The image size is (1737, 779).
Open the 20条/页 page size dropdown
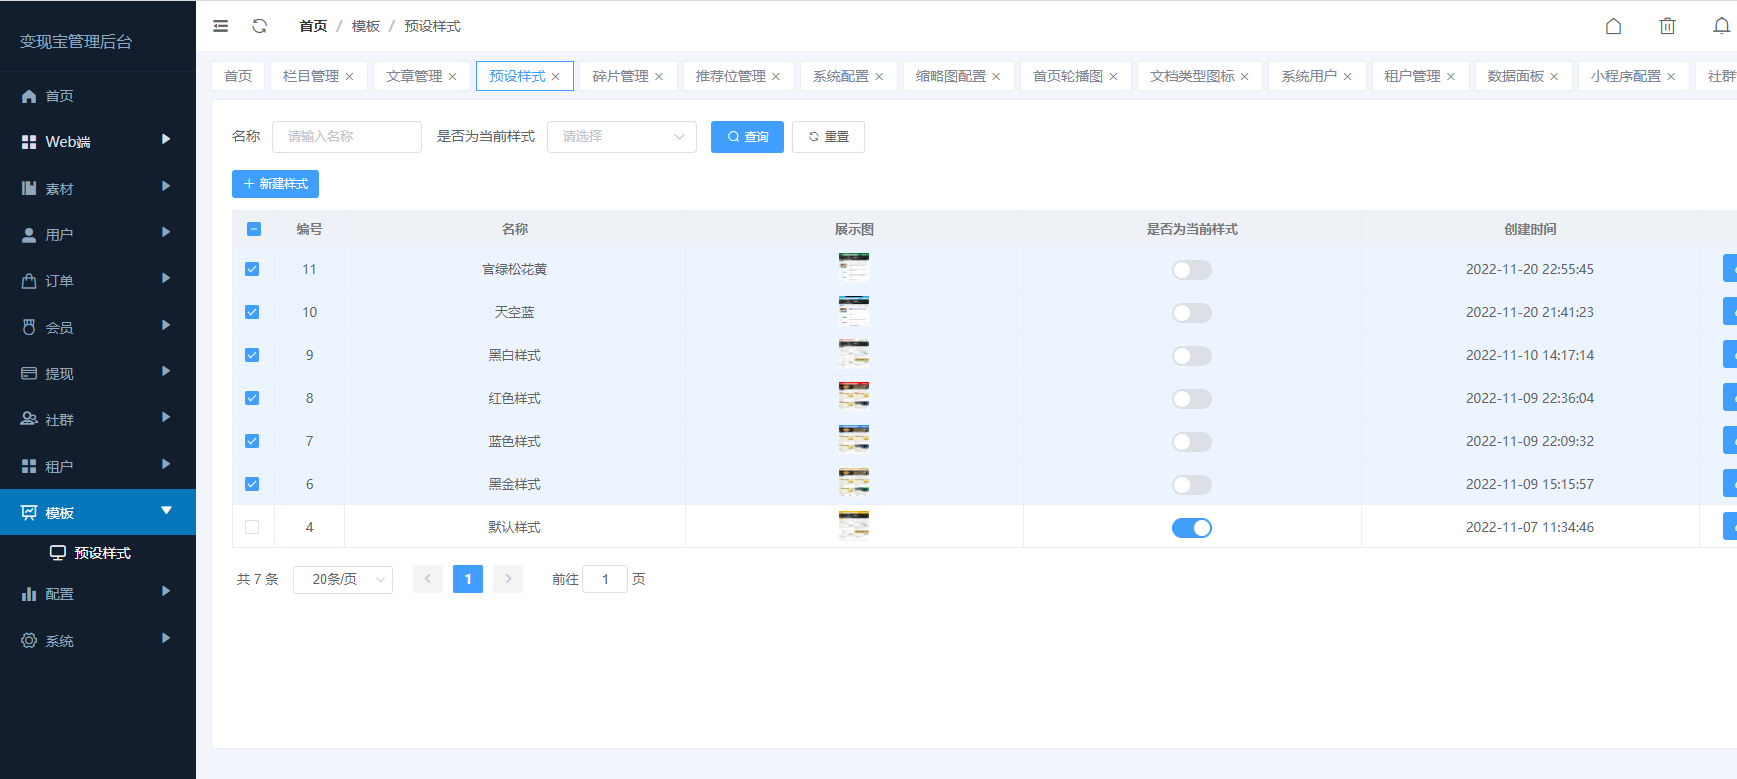(x=343, y=580)
